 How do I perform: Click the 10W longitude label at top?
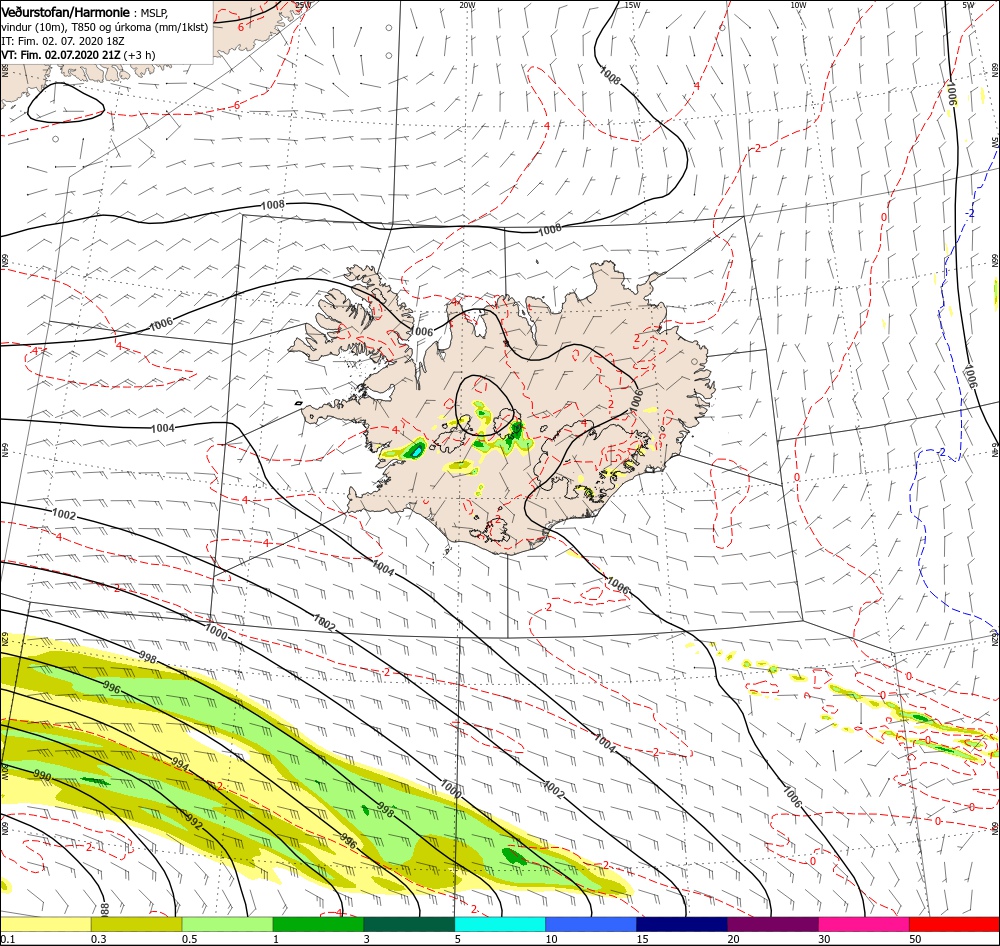(798, 5)
